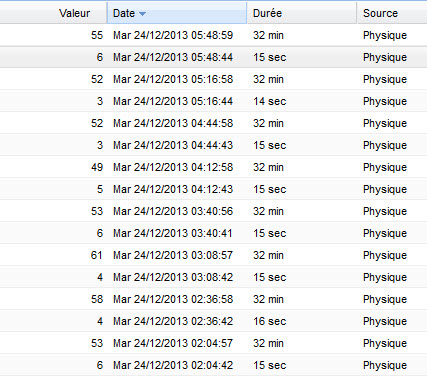Sort by the Valeur column header
The image size is (427, 379).
tap(53, 13)
